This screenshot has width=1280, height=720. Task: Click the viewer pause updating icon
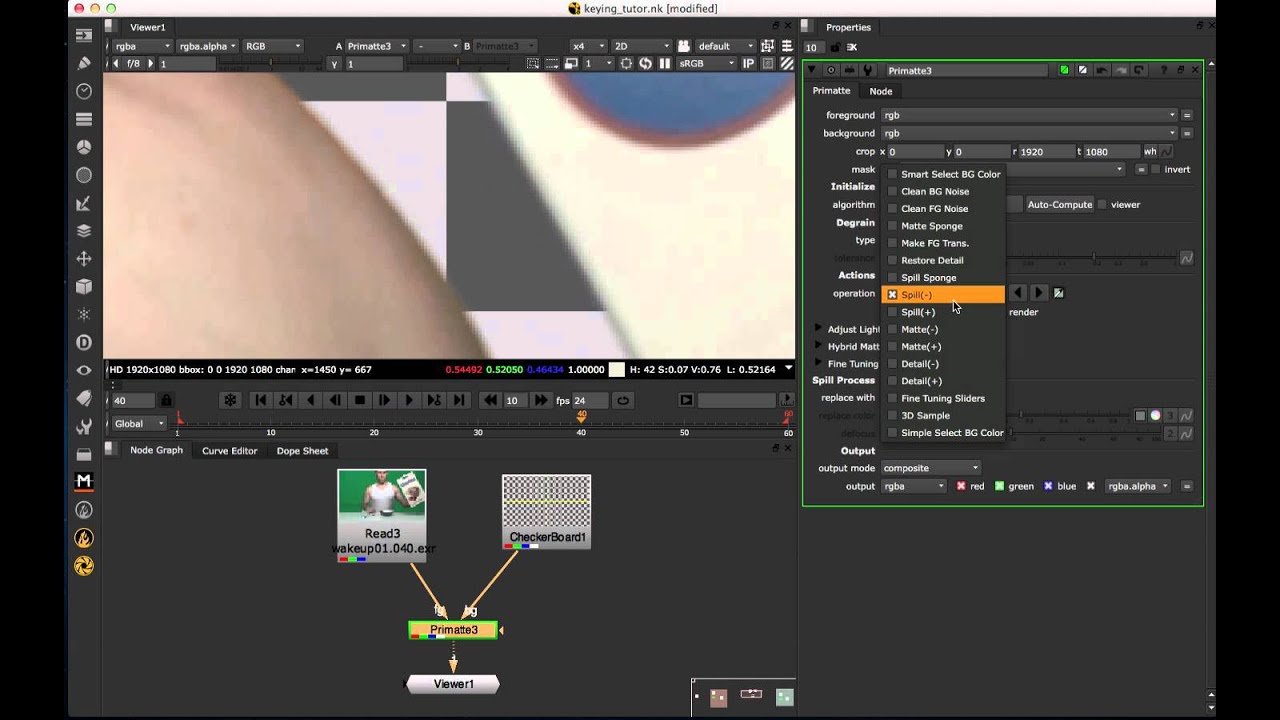click(x=664, y=63)
